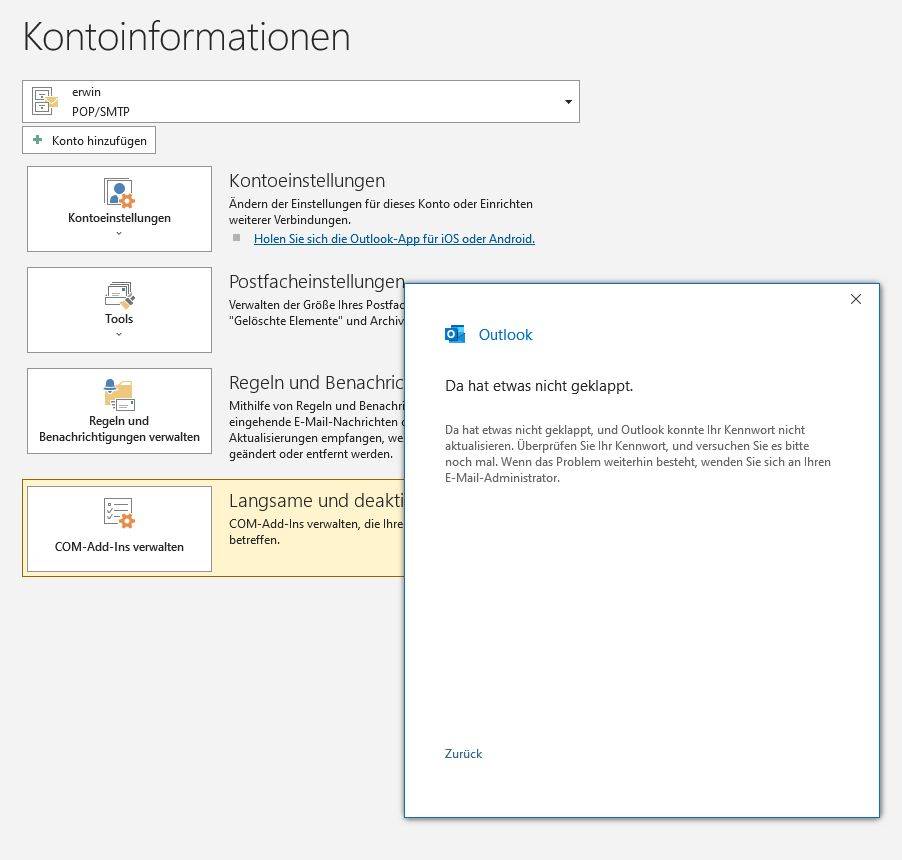Viewport: 902px width, 860px height.
Task: Click the Kontoinformationen page title
Action: pos(186,37)
